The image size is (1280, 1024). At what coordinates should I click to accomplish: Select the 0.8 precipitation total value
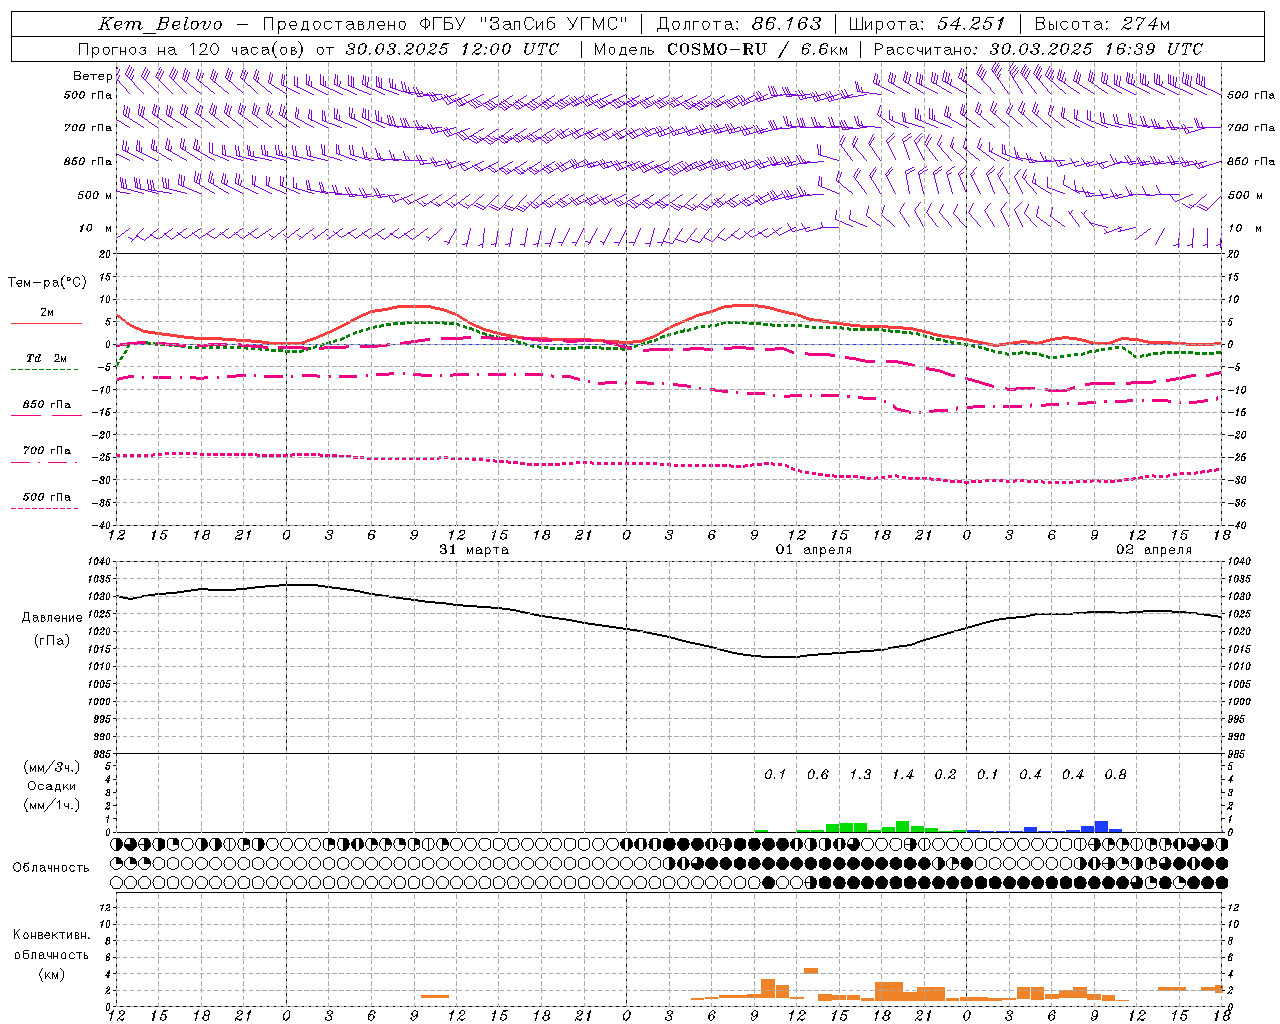click(x=1115, y=775)
